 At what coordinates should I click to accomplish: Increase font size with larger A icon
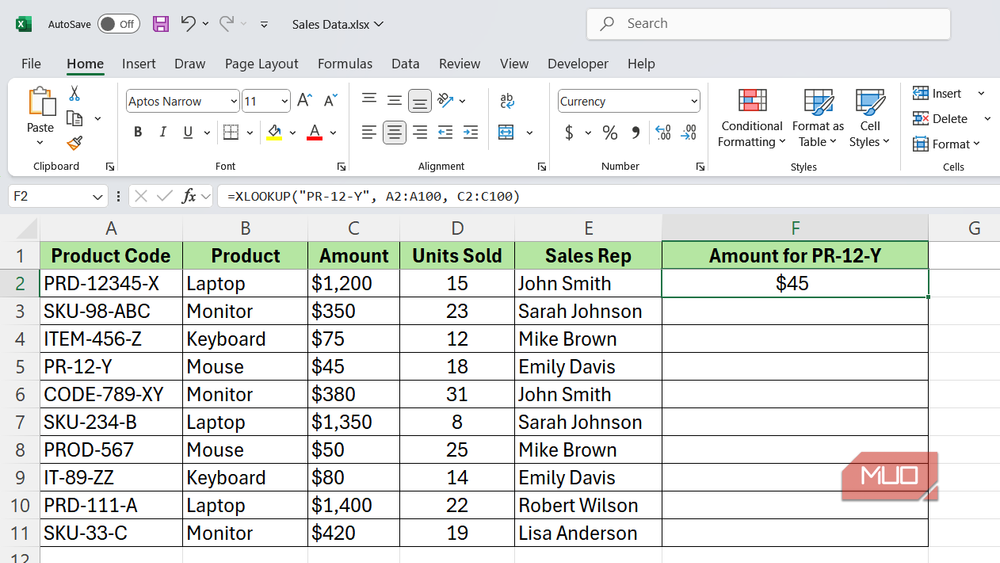pyautogui.click(x=305, y=101)
